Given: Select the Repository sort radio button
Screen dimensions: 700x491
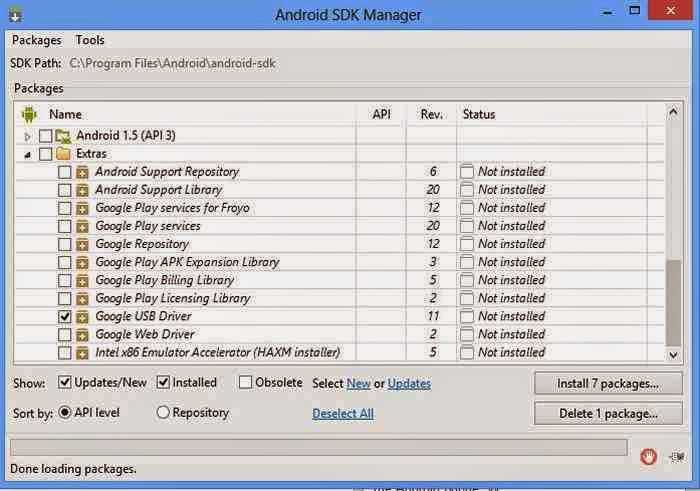Looking at the screenshot, I should coord(163,412).
